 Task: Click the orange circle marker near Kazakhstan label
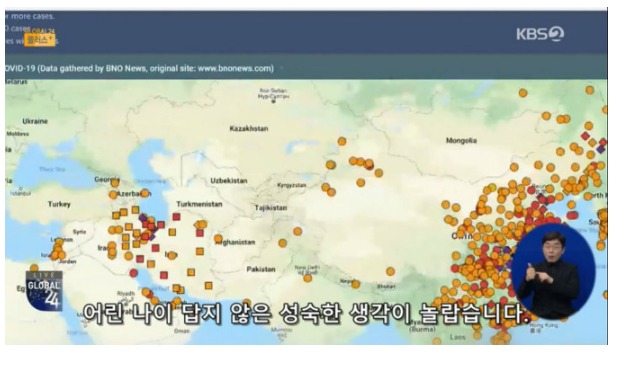pyautogui.click(x=342, y=141)
